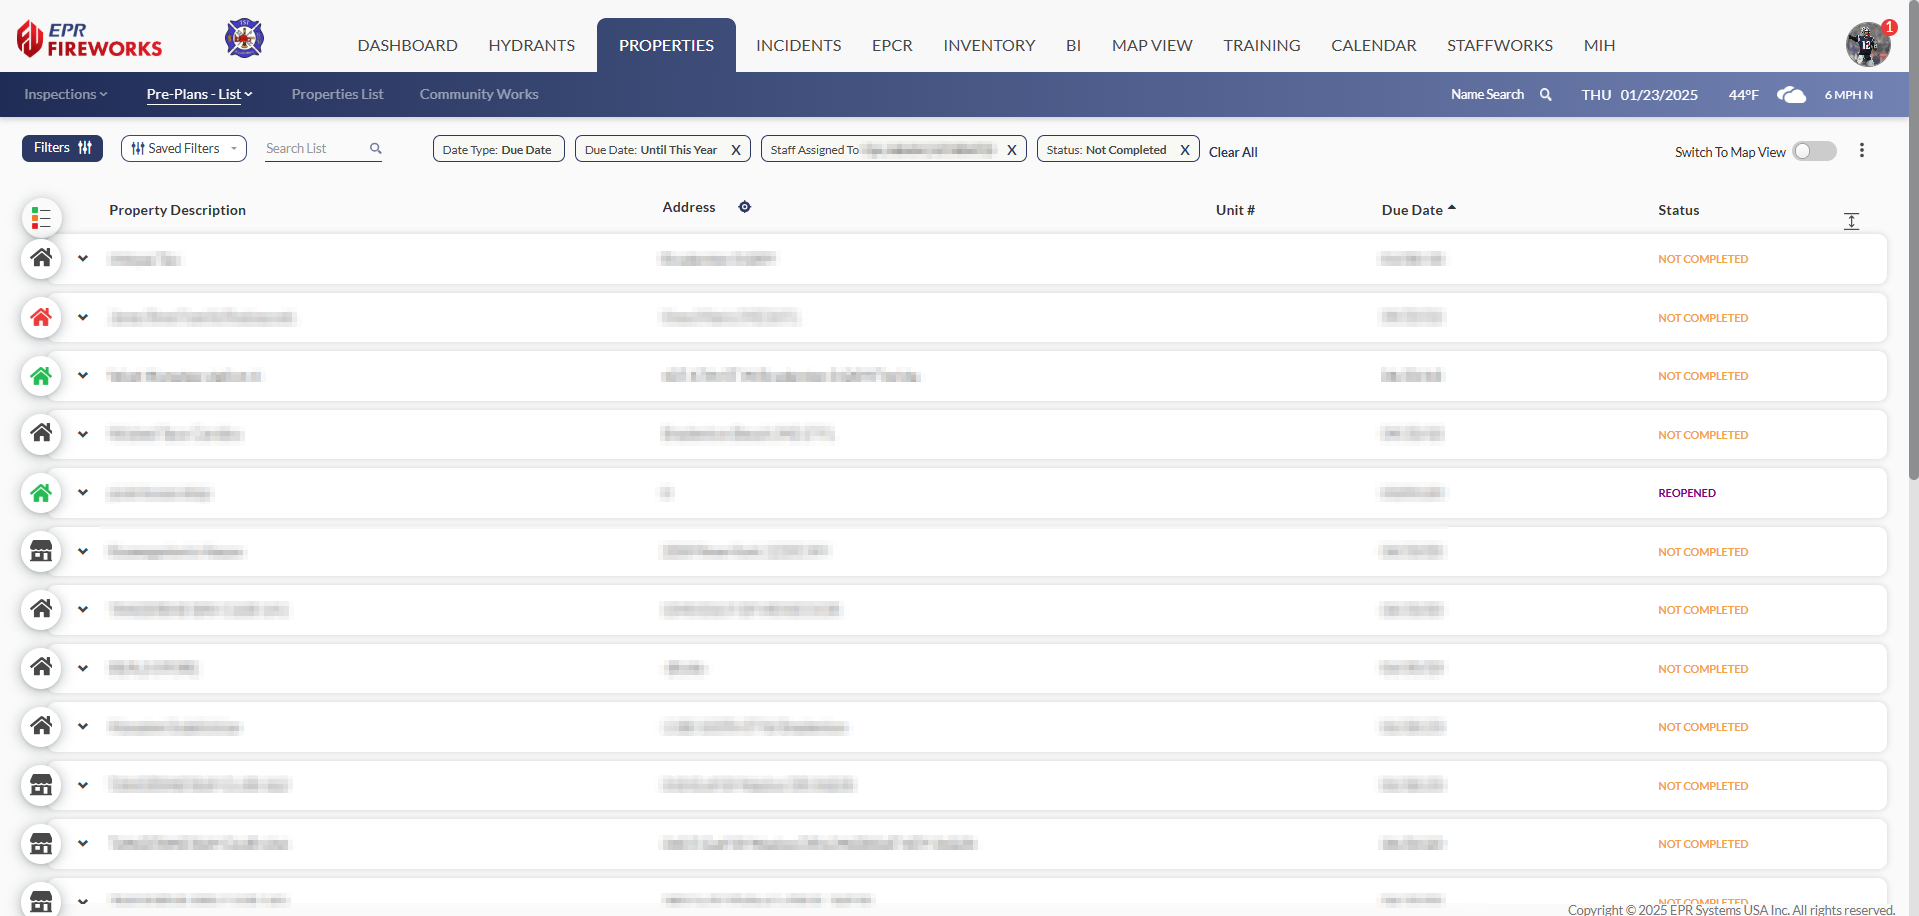1919x916 pixels.
Task: Click the collapse rows icon under Status
Action: coord(1851,221)
